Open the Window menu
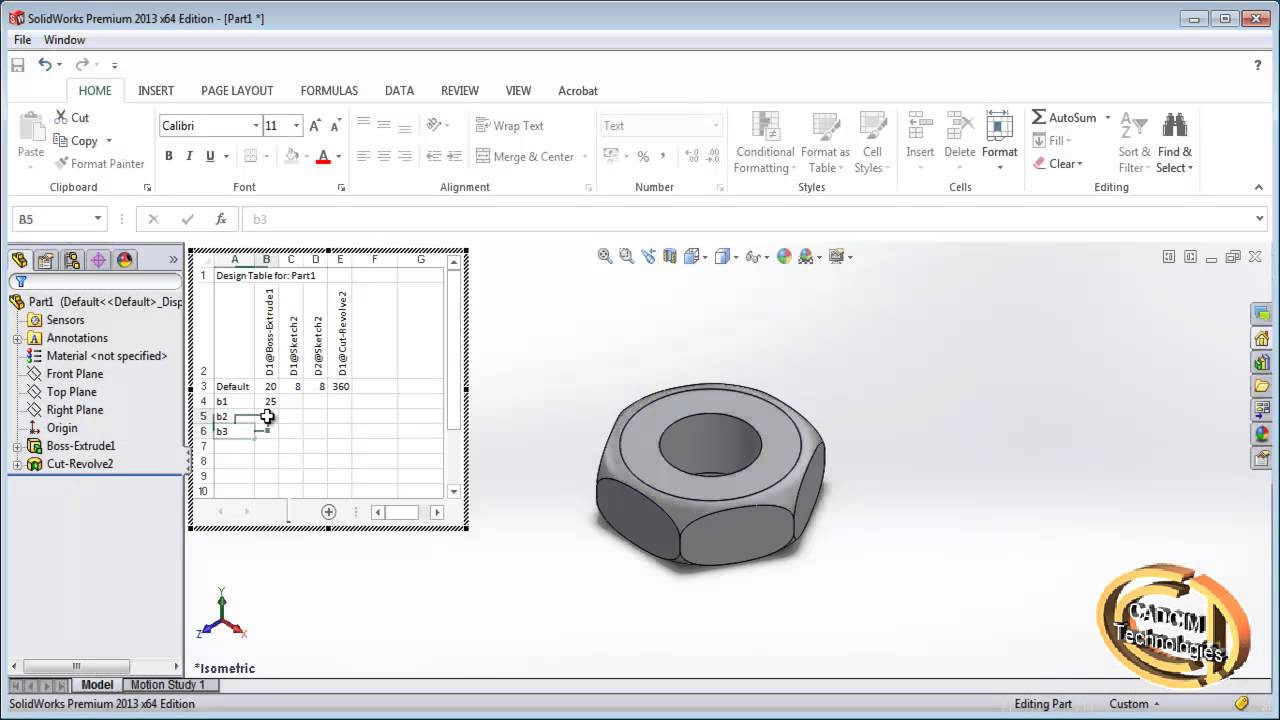The width and height of the screenshot is (1280, 720). (x=64, y=40)
